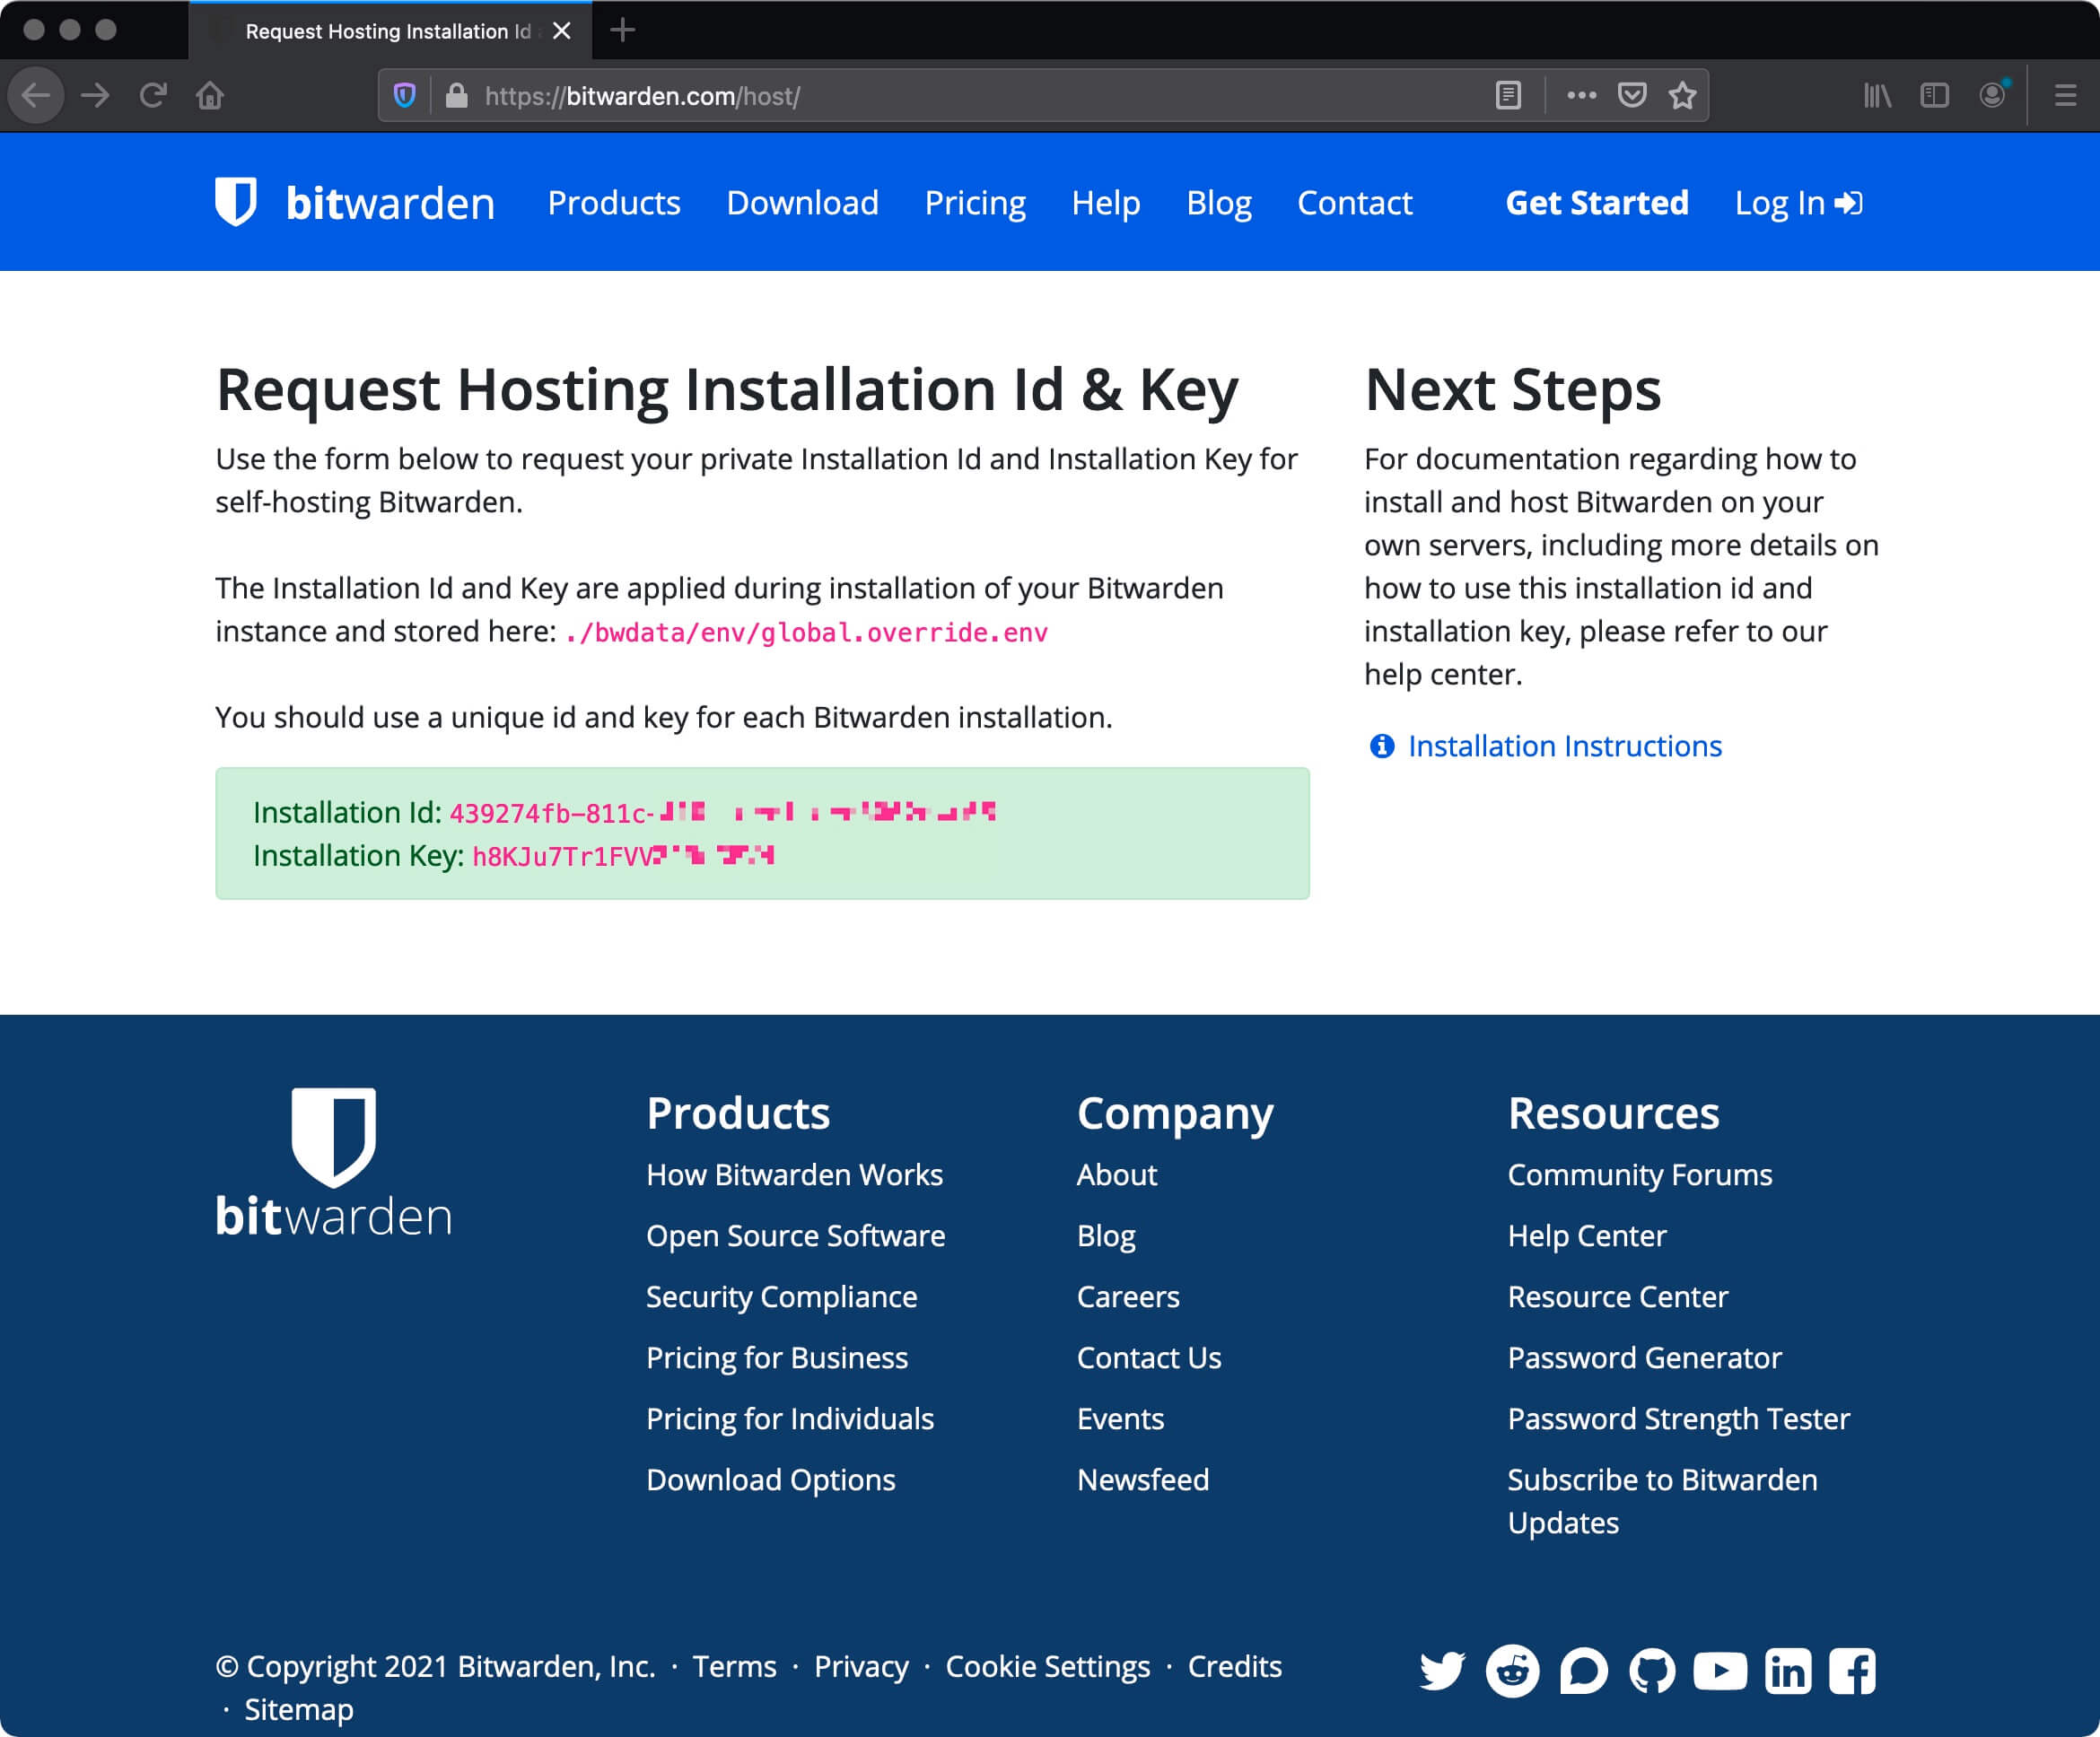Open Help in the top navigation
Viewport: 2100px width, 1737px height.
pos(1106,203)
